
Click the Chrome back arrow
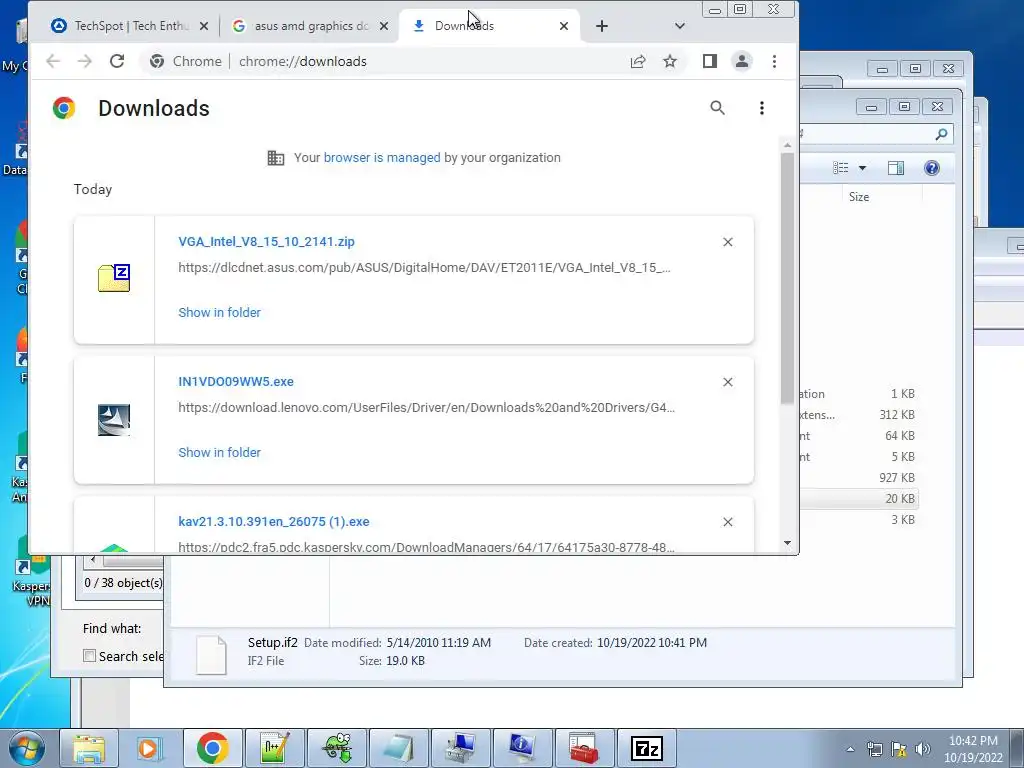(x=53, y=61)
